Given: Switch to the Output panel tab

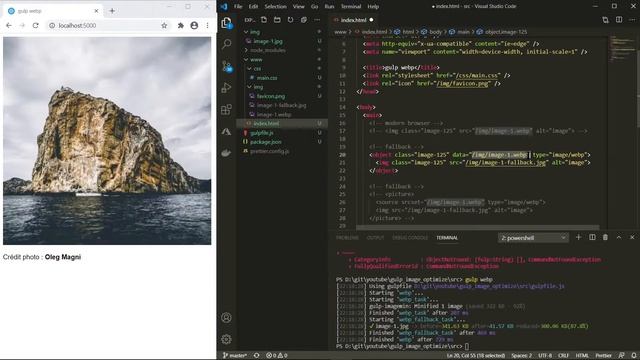Looking at the screenshot, I should coord(375,238).
